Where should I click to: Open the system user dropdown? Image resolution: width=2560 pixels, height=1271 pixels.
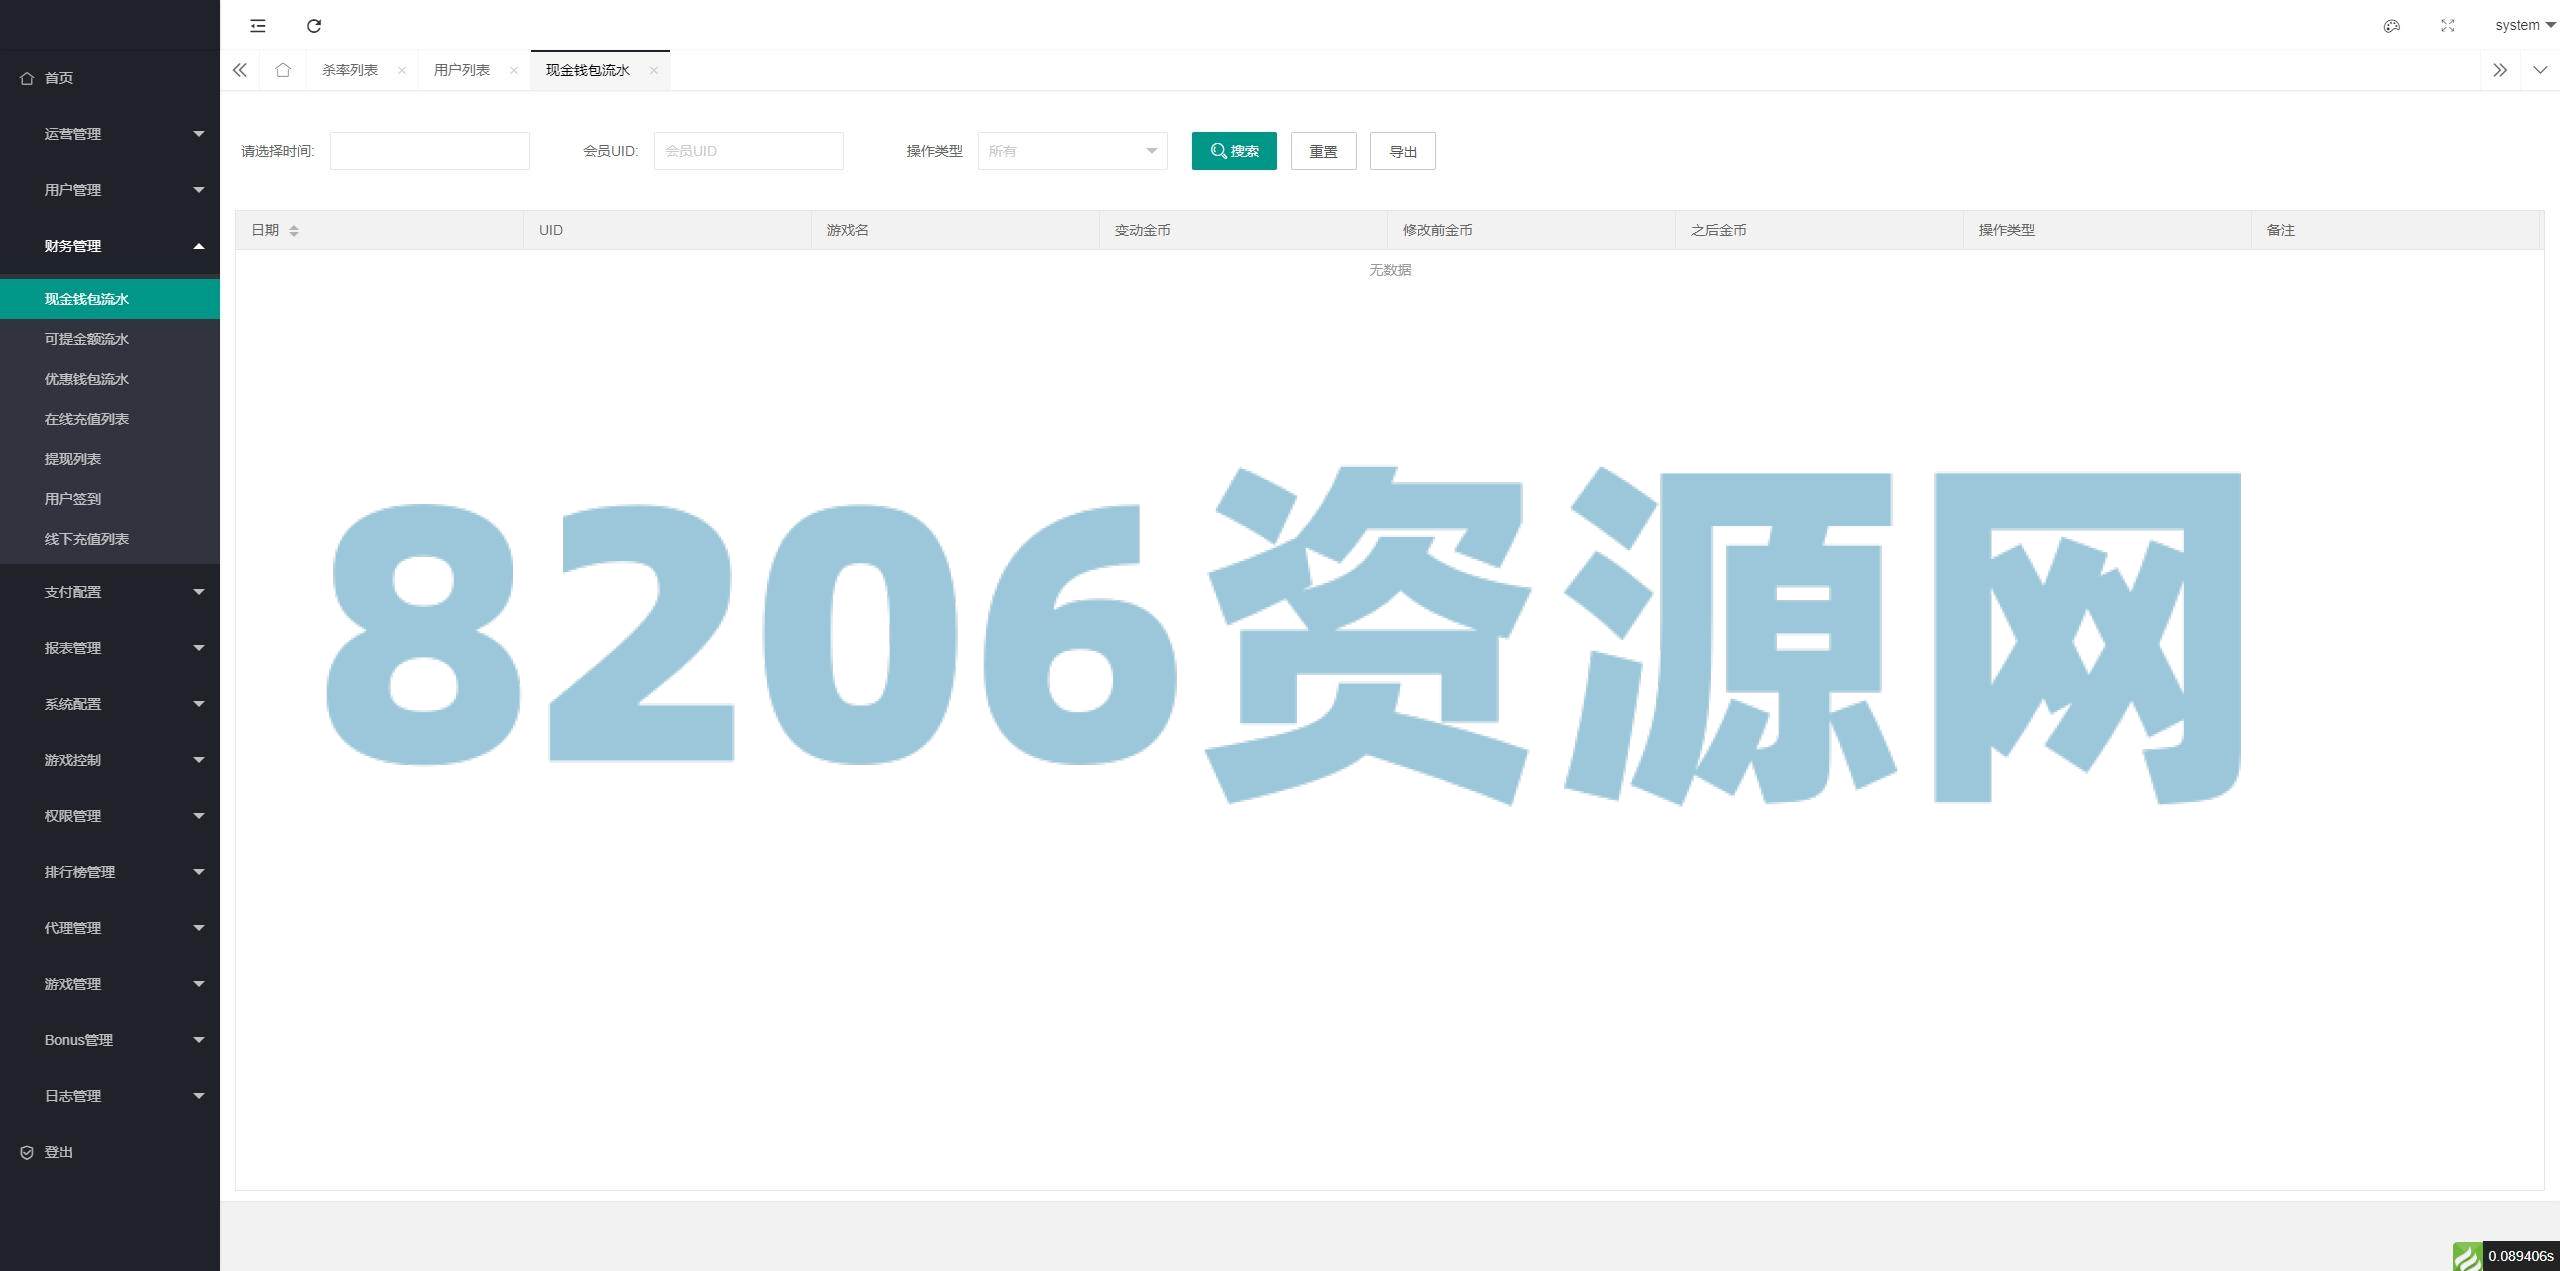pos(2524,26)
